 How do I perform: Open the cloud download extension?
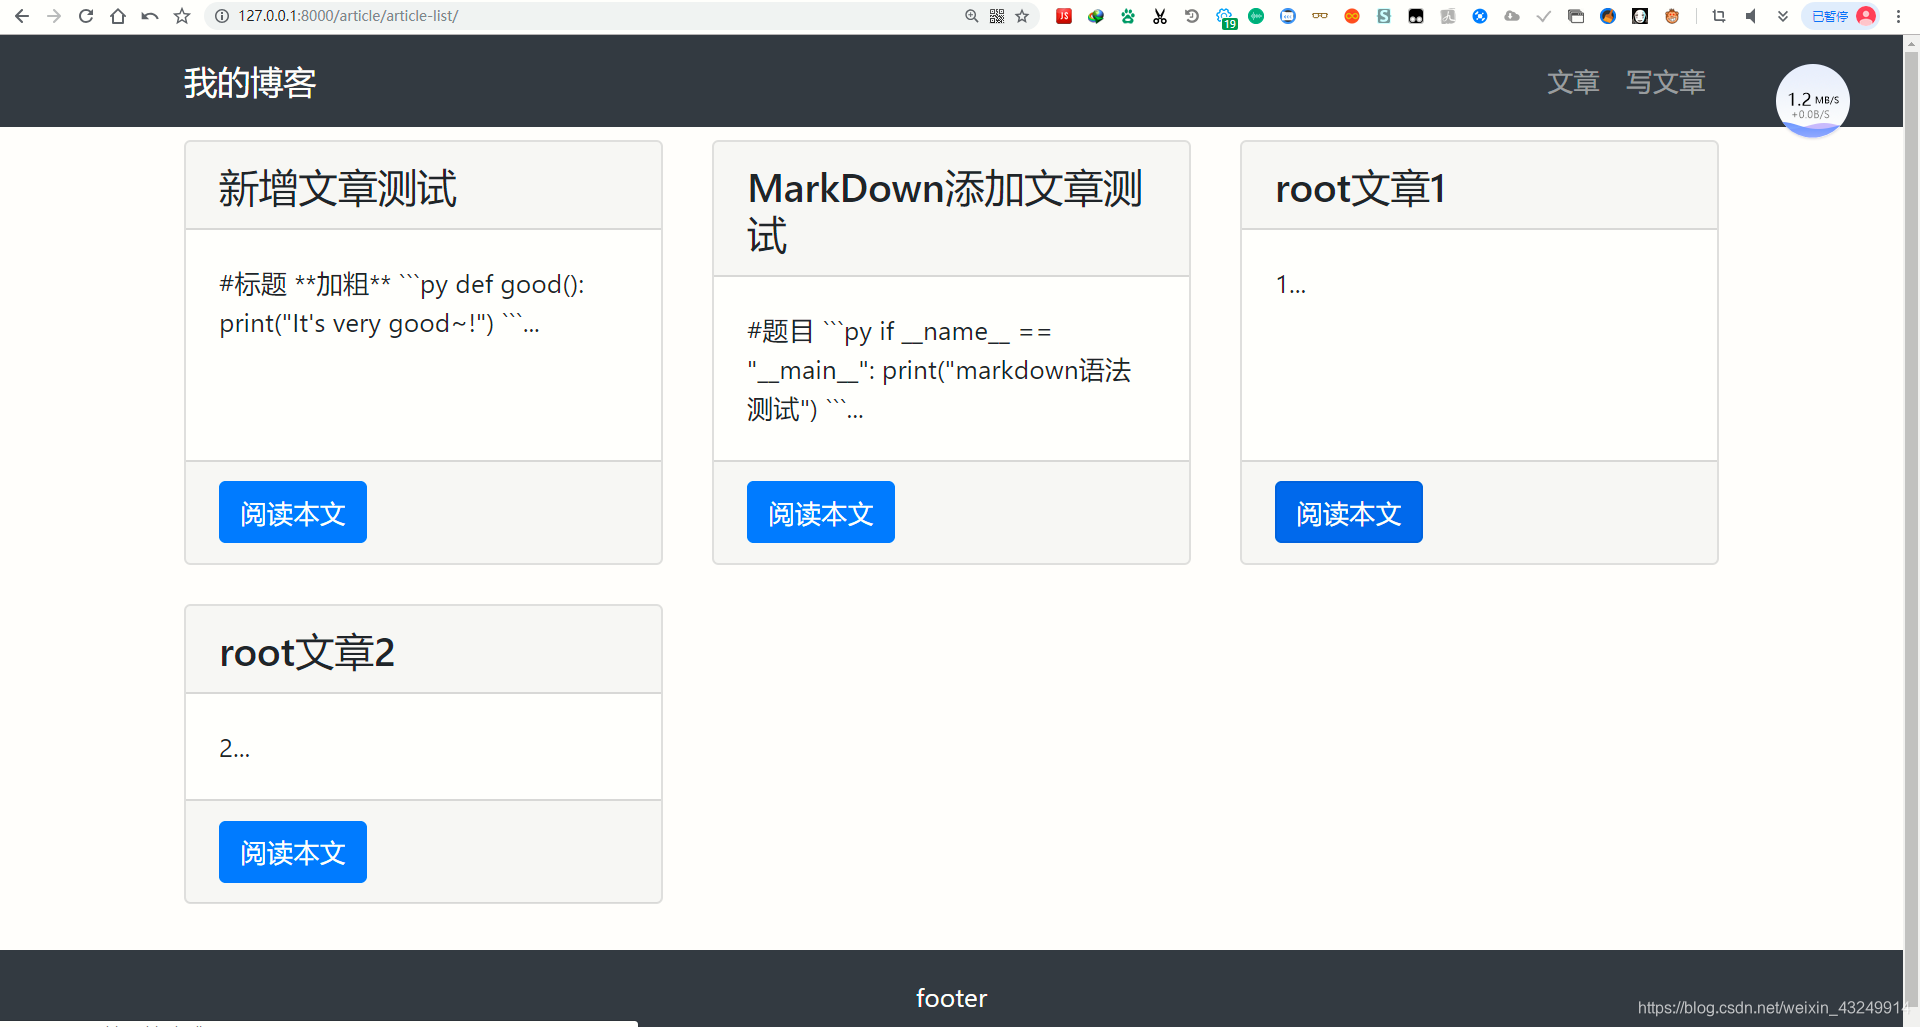click(1512, 16)
